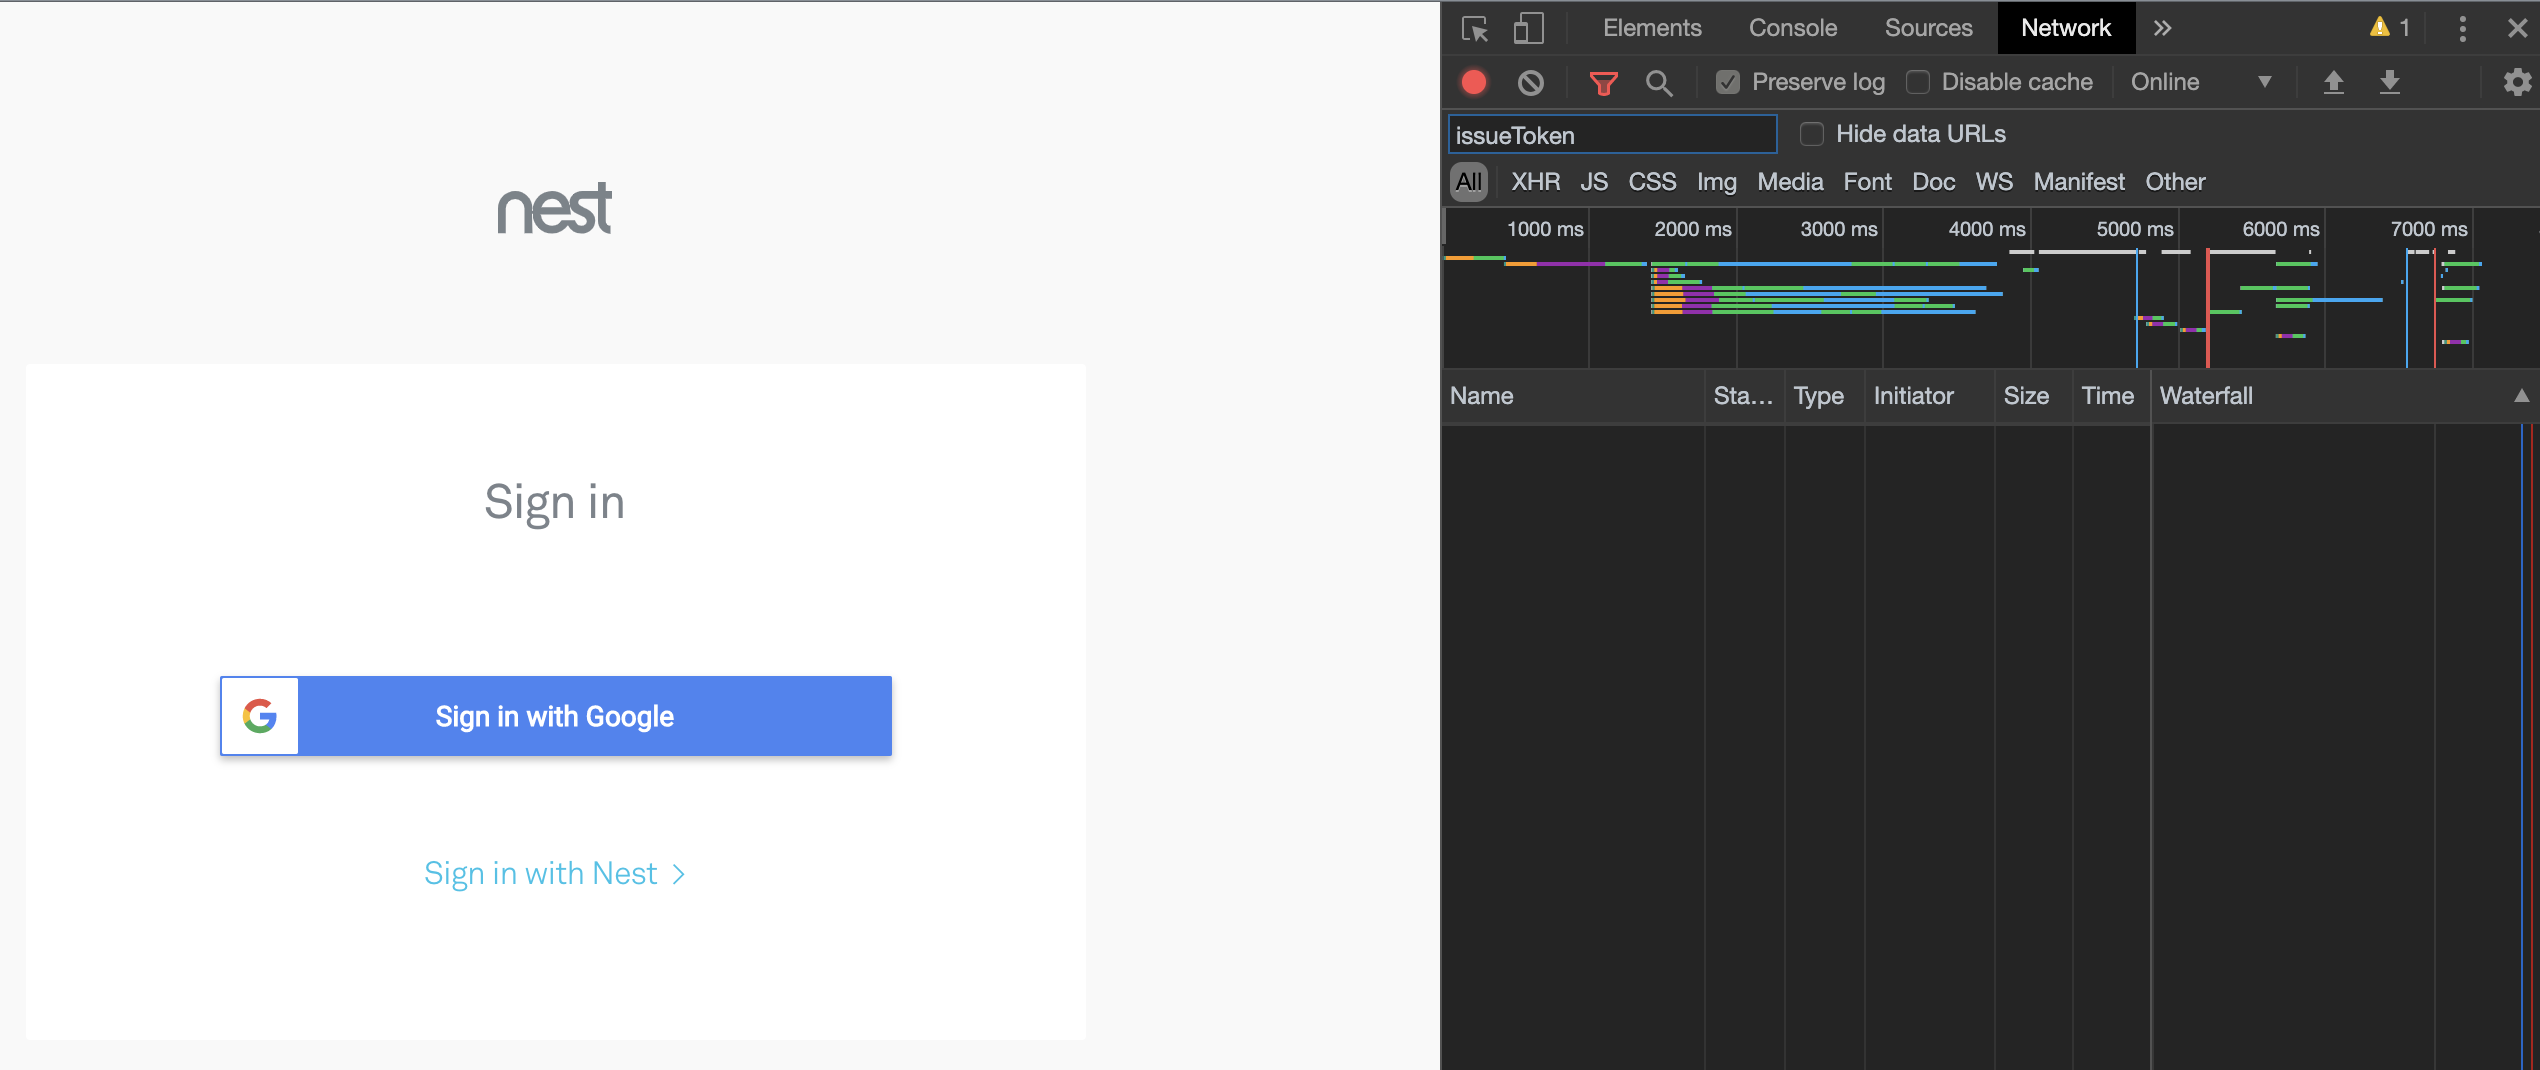Sort by Initiator column header
This screenshot has height=1070, width=2540.
(x=1929, y=396)
